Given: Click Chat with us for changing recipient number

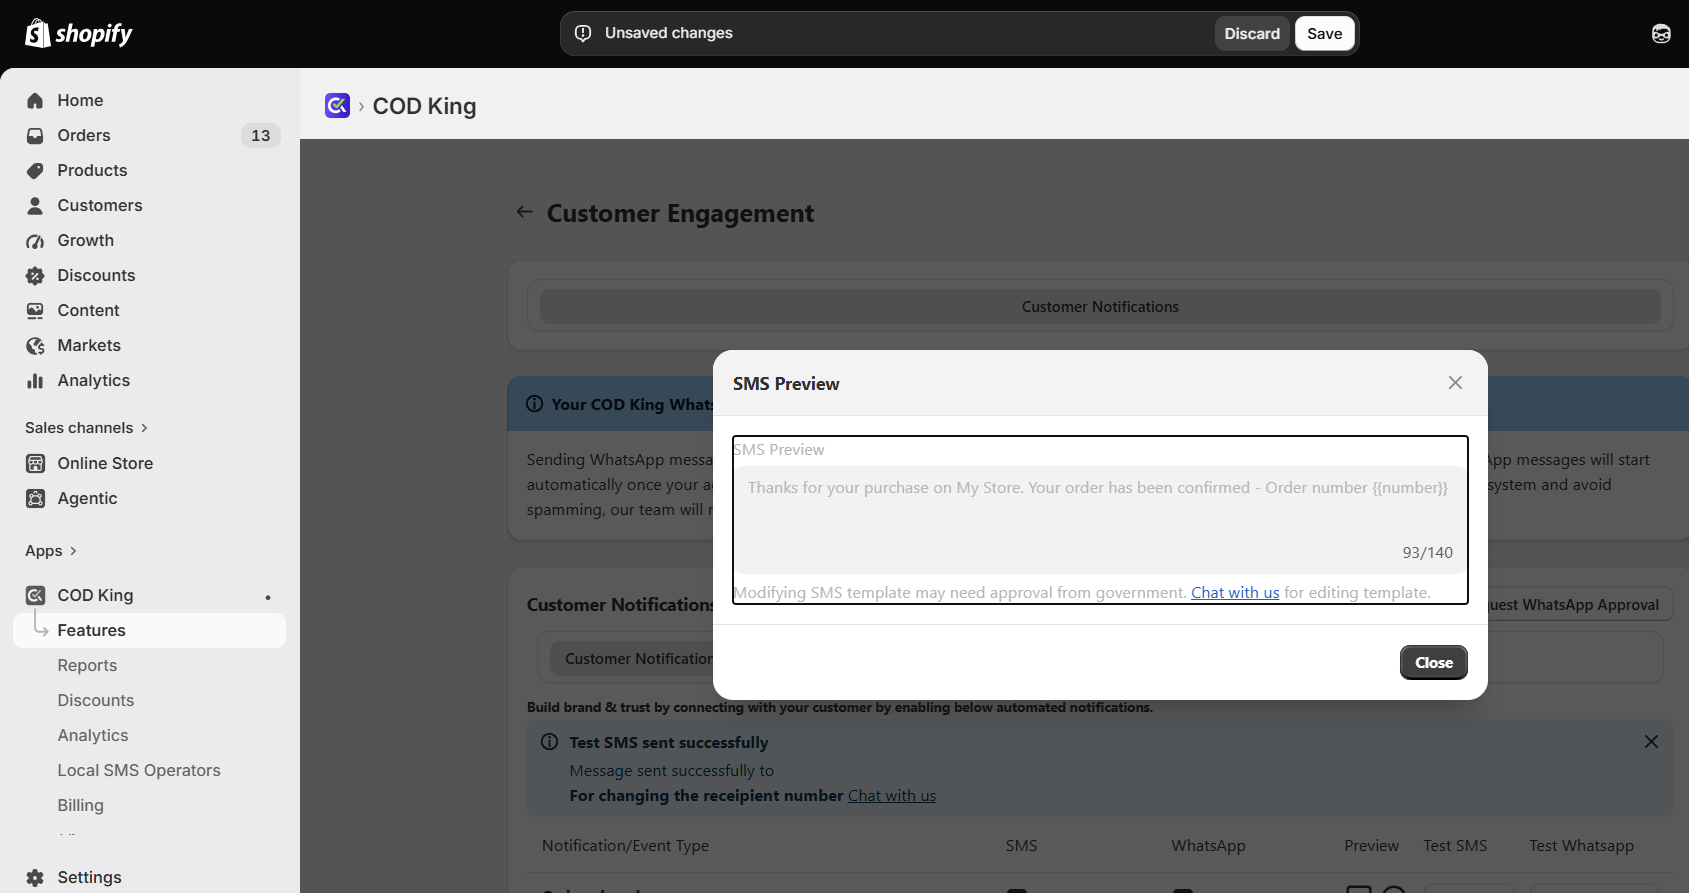Looking at the screenshot, I should coord(892,796).
